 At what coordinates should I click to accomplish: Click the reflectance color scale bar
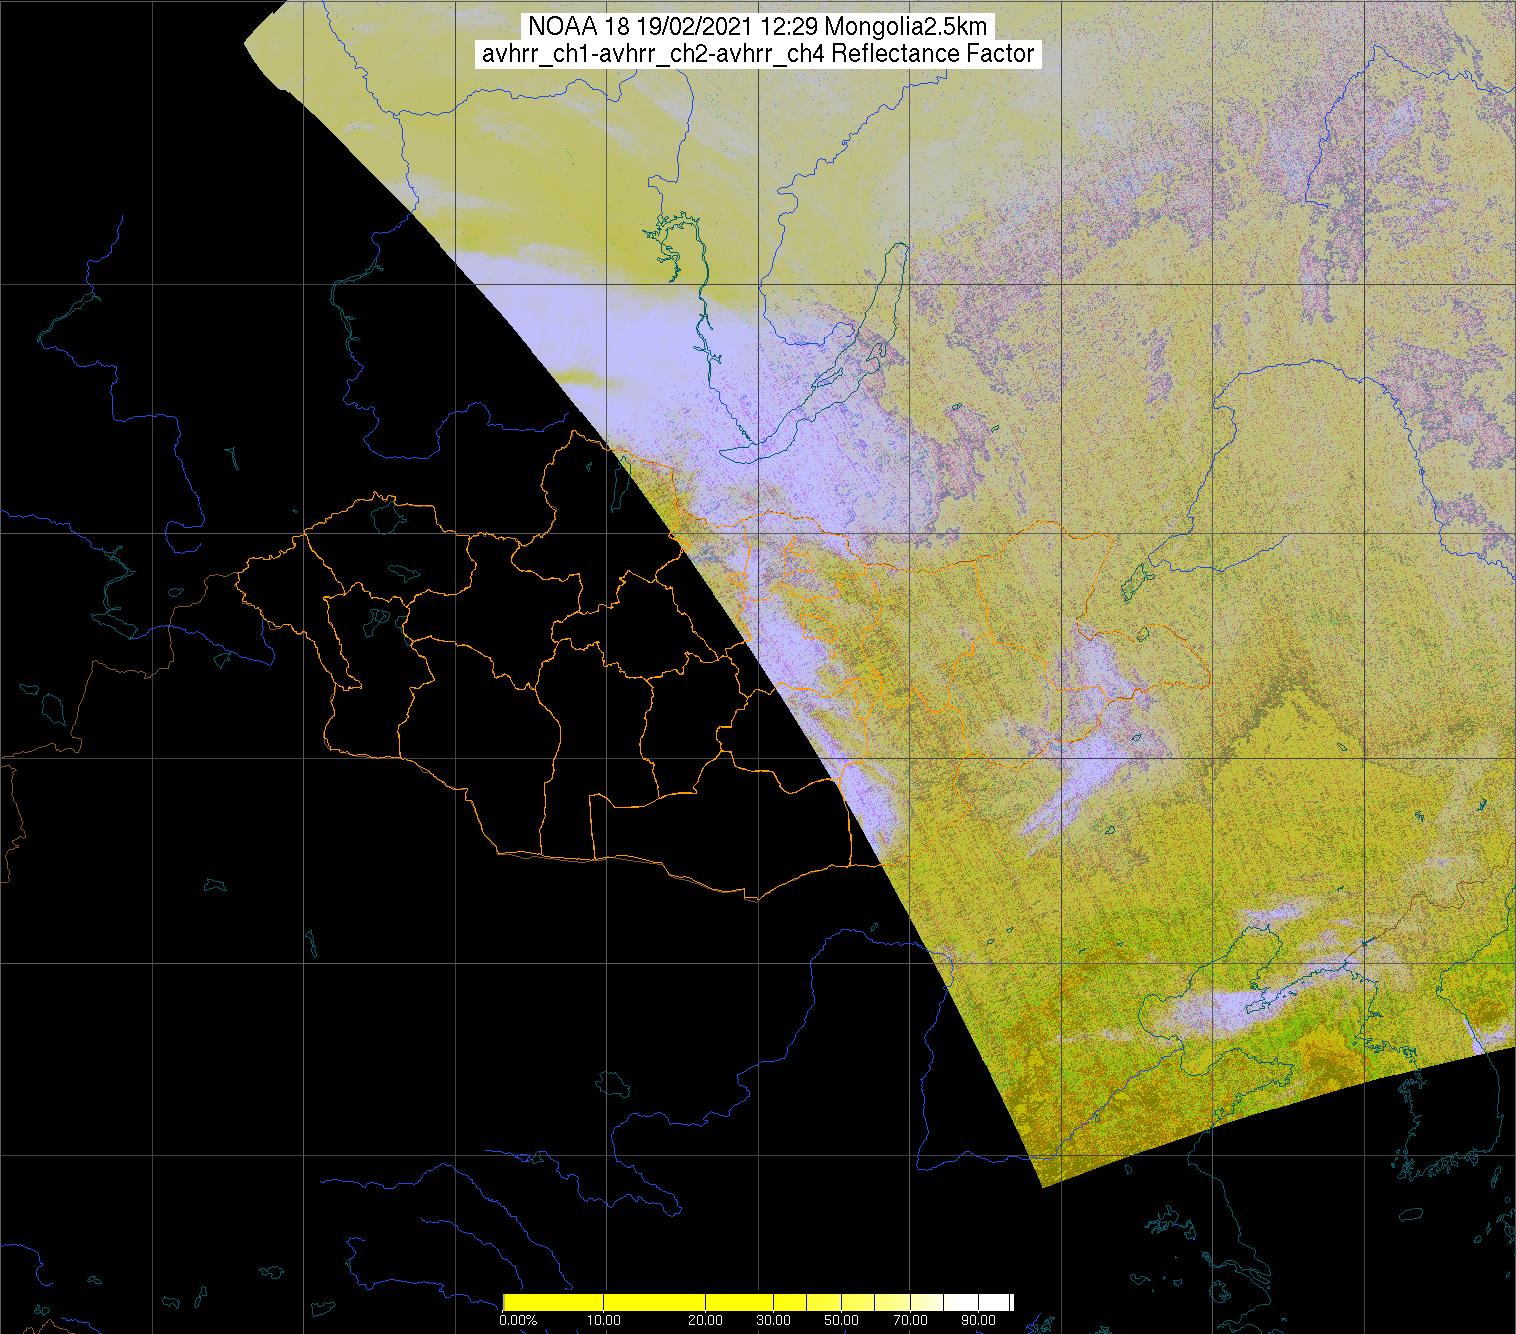coord(758,1302)
